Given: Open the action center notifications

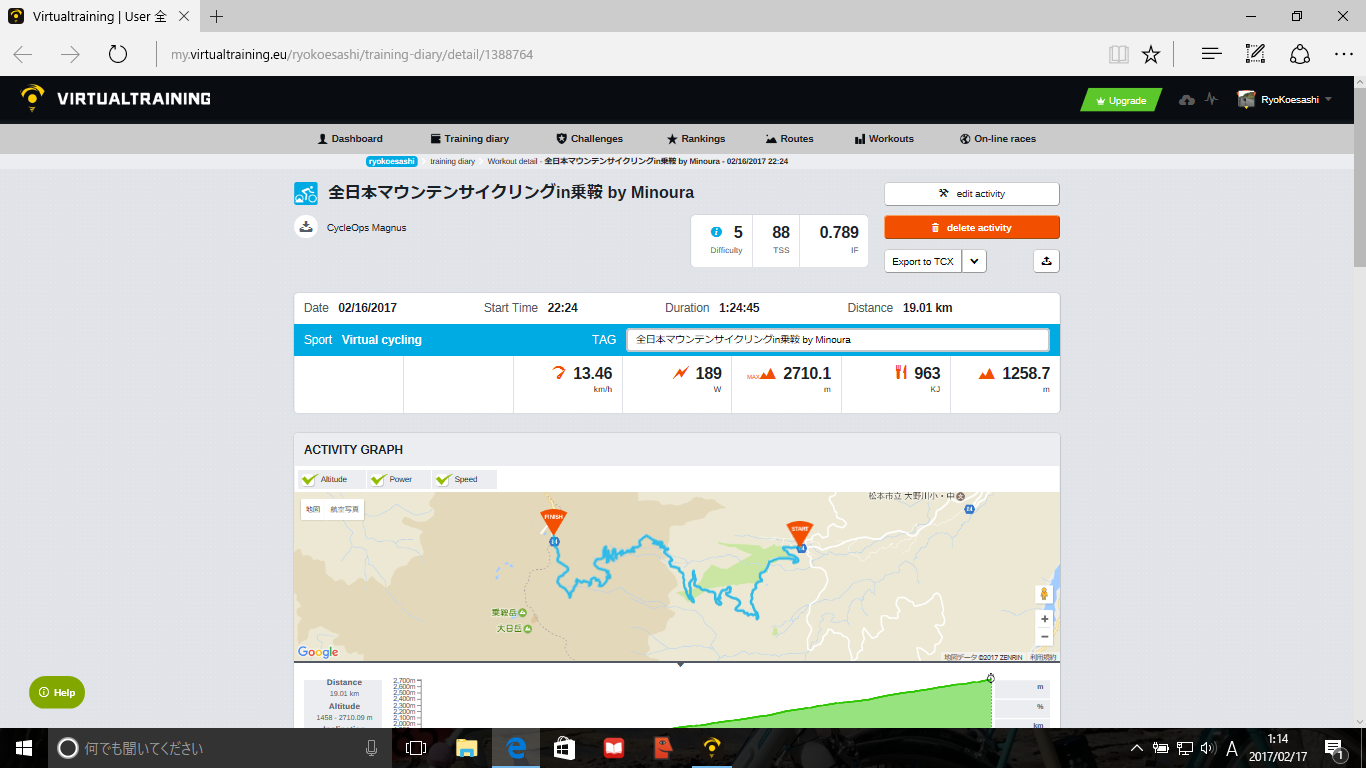Looking at the screenshot, I should point(1334,748).
